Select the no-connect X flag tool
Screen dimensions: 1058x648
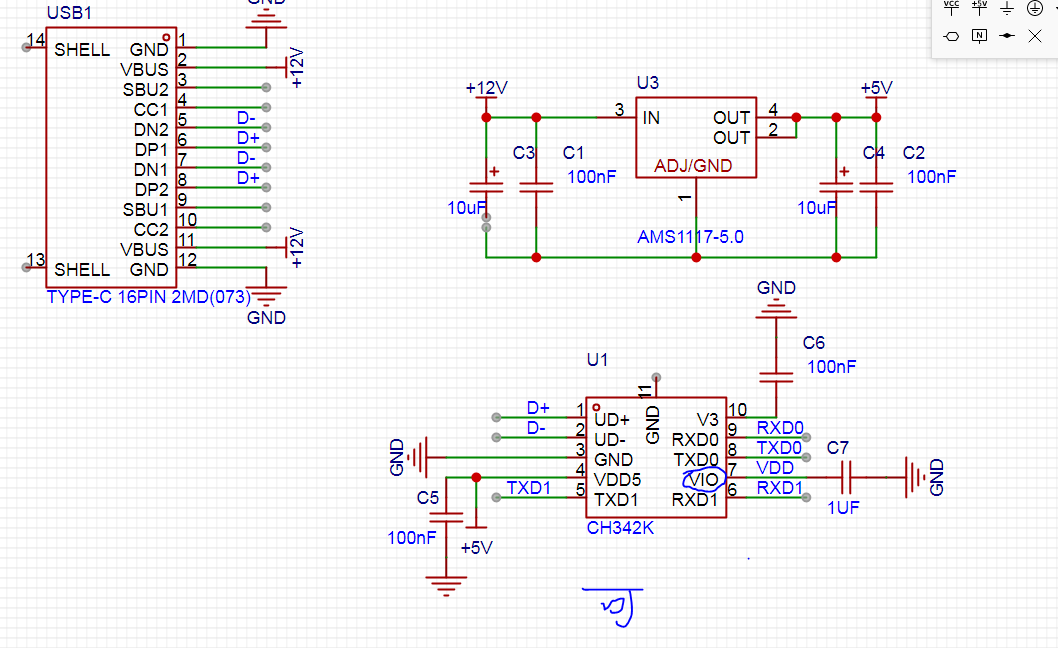(1034, 36)
